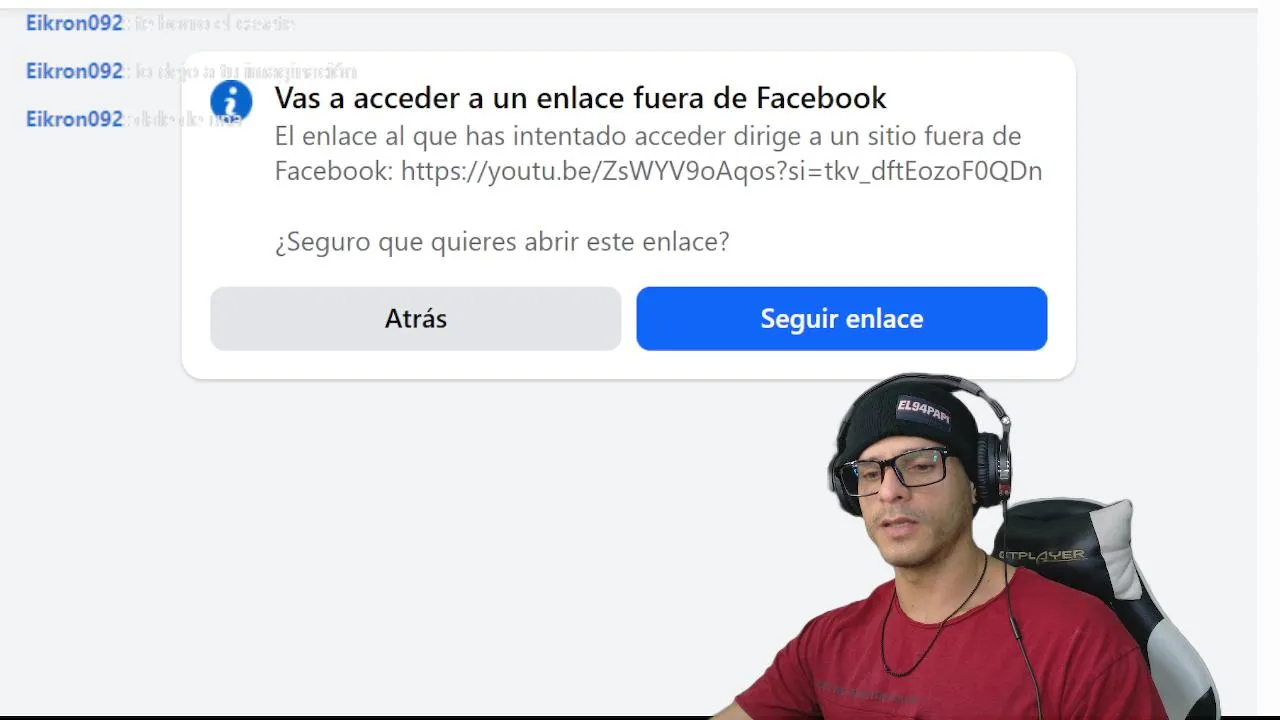Click the blurred message beside the first Eikron092
This screenshot has height=720, width=1280.
coord(214,23)
